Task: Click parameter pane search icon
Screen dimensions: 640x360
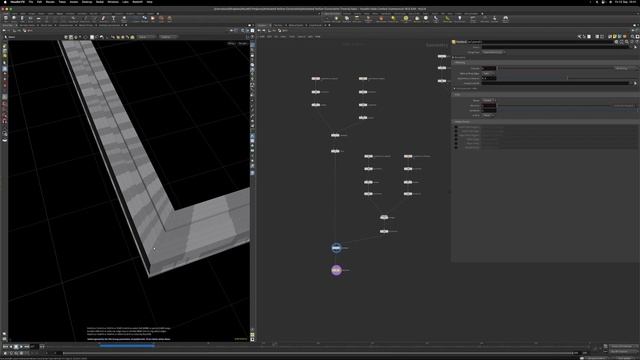Action: click(x=627, y=42)
